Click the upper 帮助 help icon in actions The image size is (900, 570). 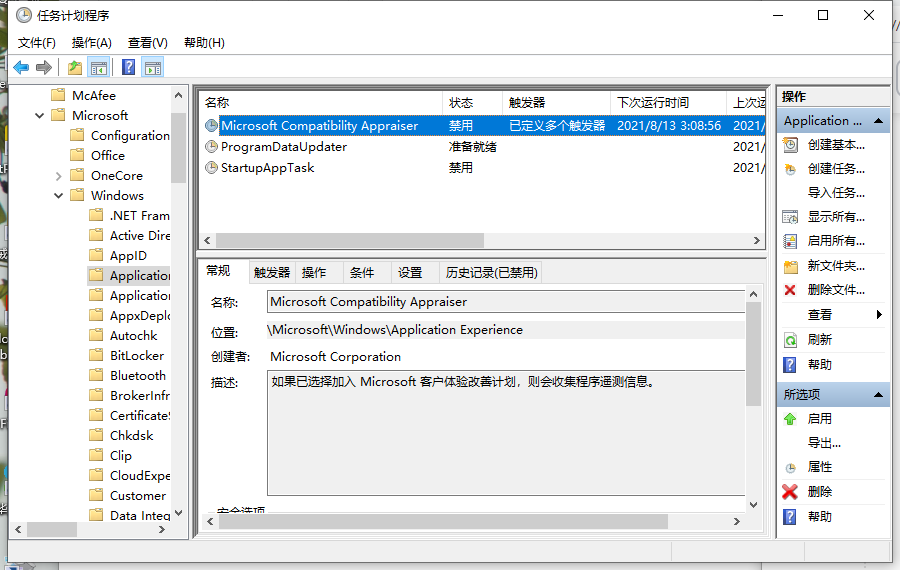(790, 365)
